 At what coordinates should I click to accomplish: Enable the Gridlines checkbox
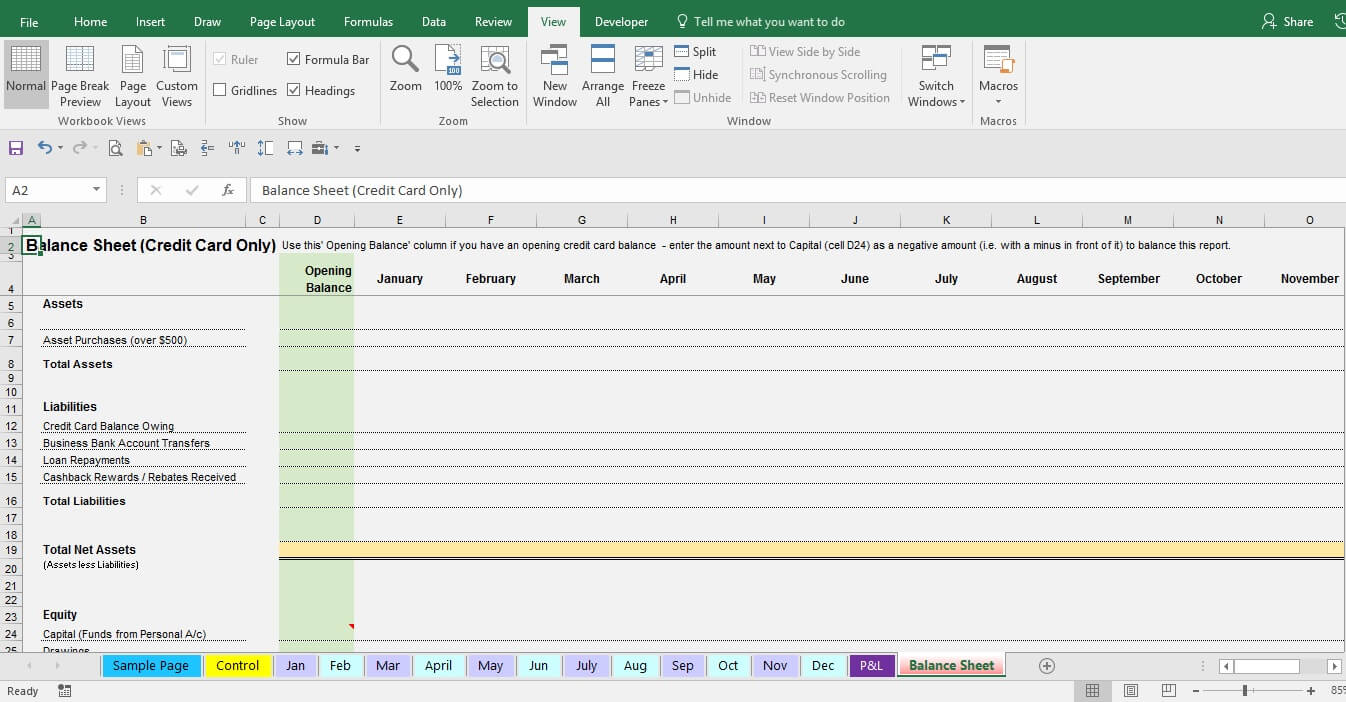(x=219, y=90)
